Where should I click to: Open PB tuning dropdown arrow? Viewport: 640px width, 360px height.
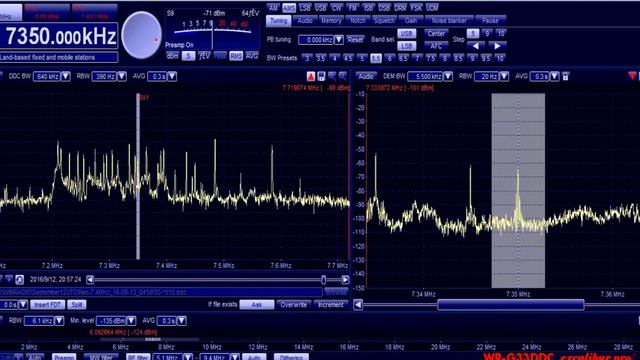click(x=339, y=40)
